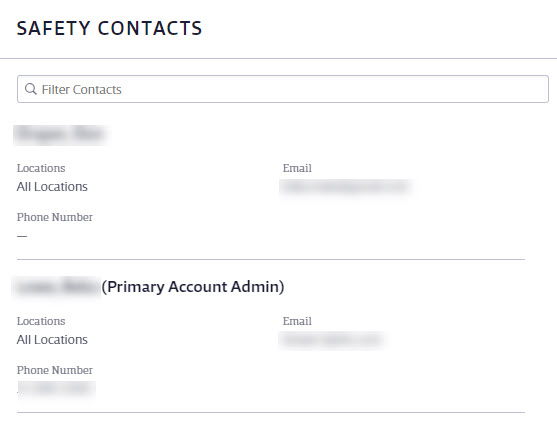Click the primary admin's blurred email address
This screenshot has width=557, height=428.
pos(332,340)
